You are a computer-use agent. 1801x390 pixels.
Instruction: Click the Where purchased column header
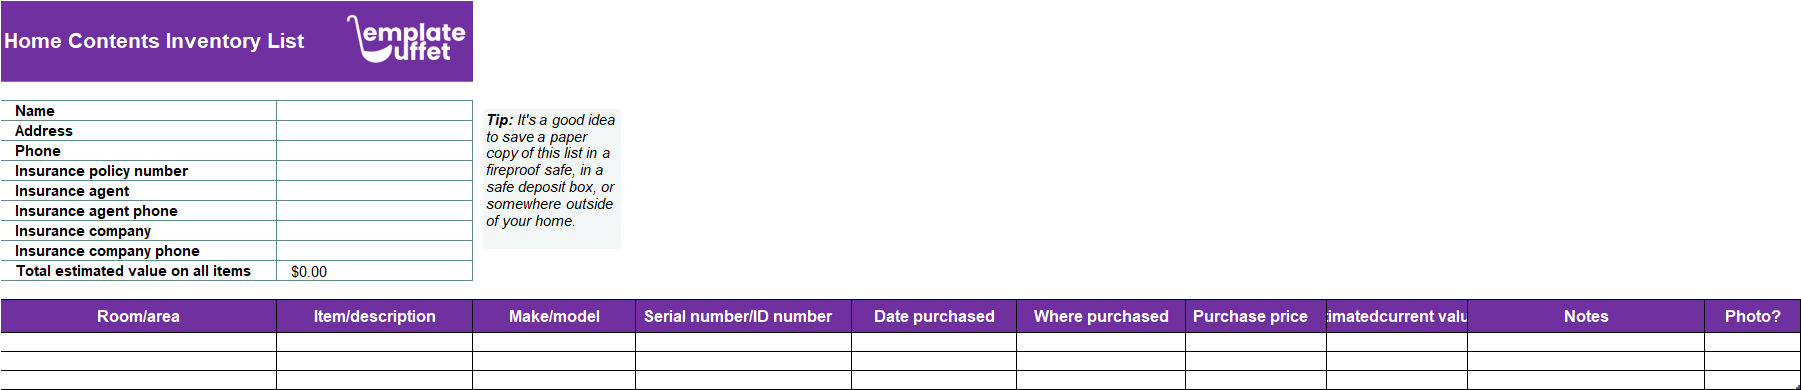(1101, 316)
